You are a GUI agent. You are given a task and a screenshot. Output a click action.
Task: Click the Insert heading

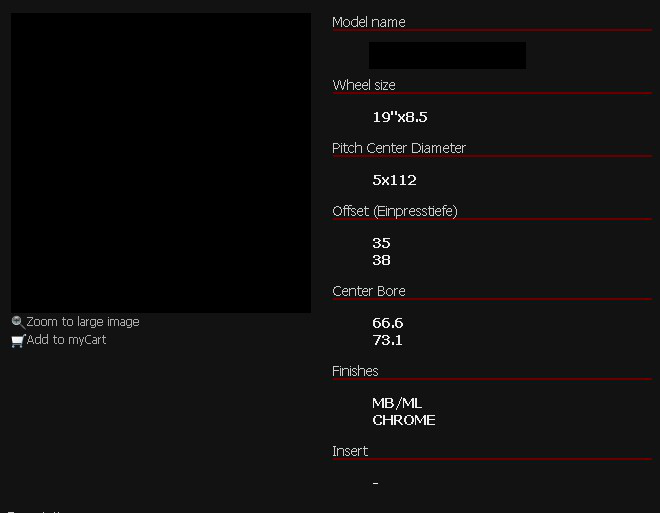pyautogui.click(x=350, y=451)
